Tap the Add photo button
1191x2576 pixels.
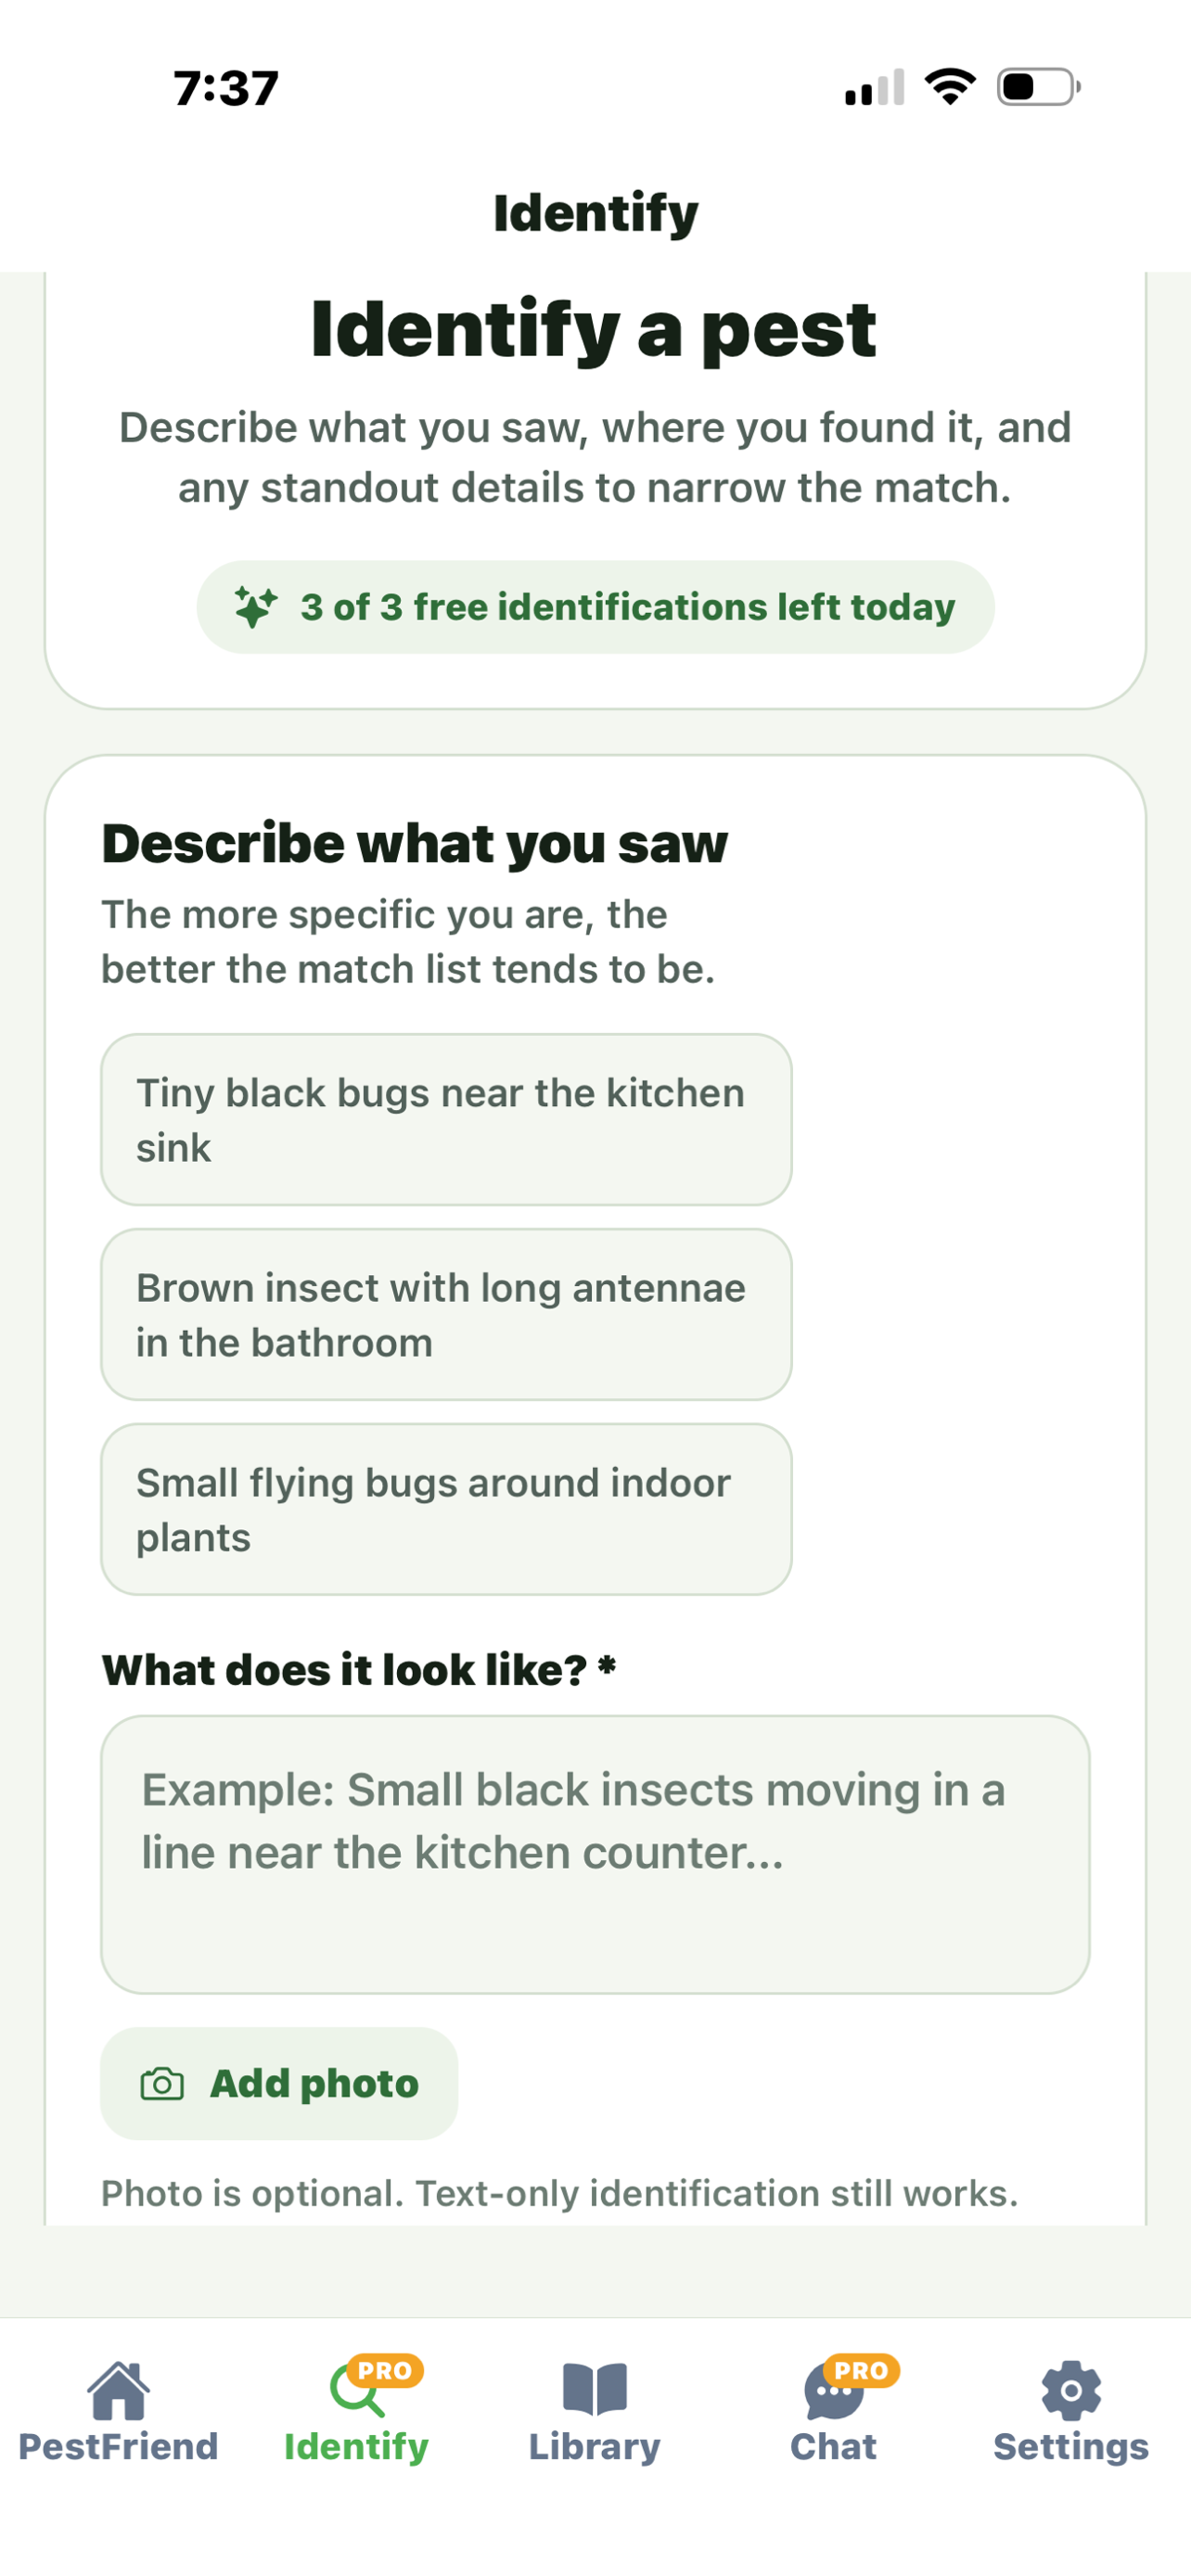click(x=278, y=2083)
